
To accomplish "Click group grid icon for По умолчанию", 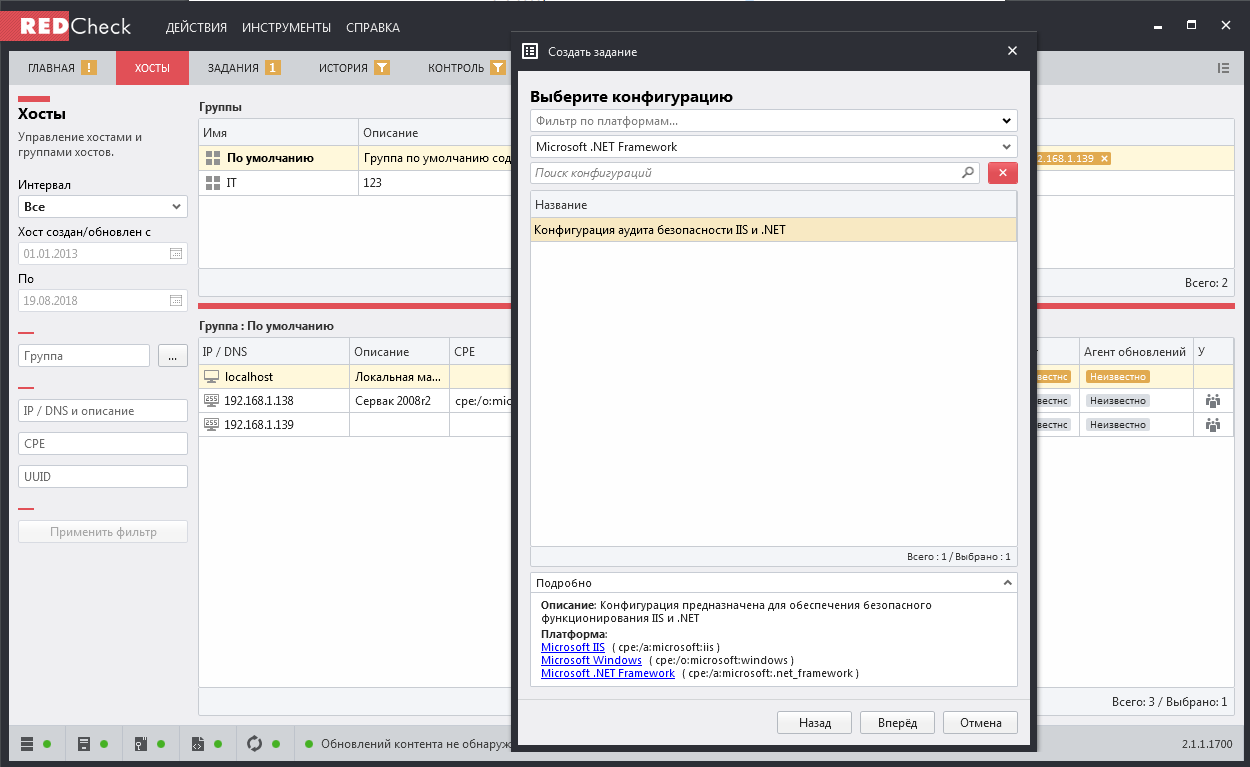I will coord(212,158).
